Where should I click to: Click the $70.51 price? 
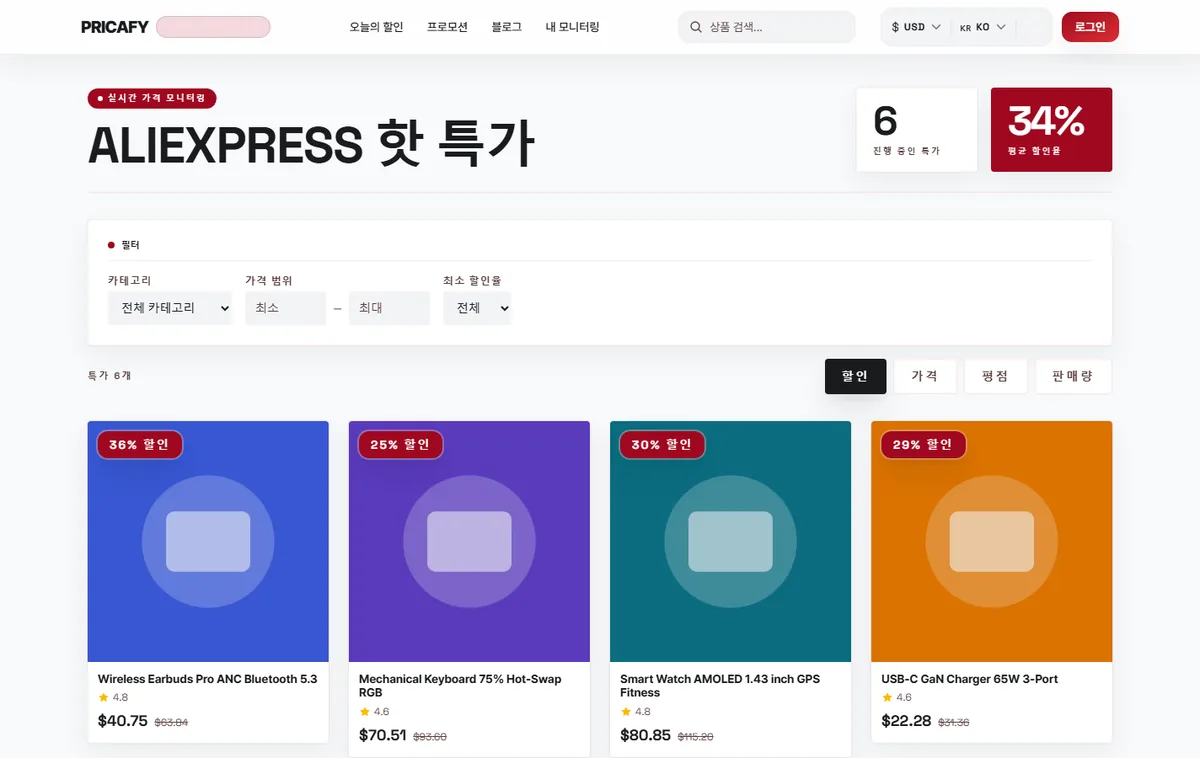(383, 735)
